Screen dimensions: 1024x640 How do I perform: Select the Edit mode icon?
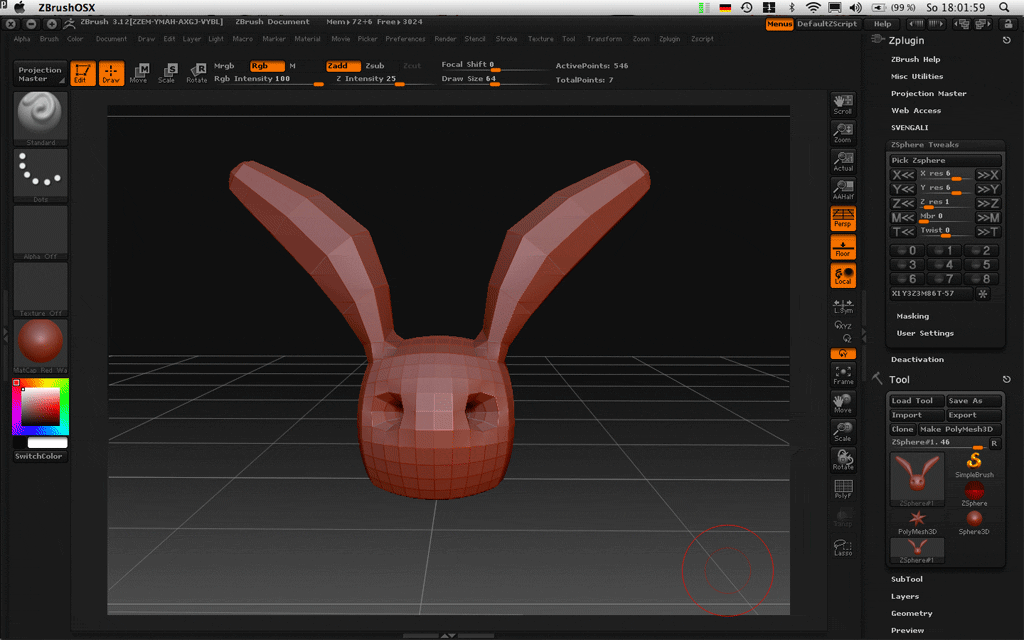pyautogui.click(x=83, y=73)
